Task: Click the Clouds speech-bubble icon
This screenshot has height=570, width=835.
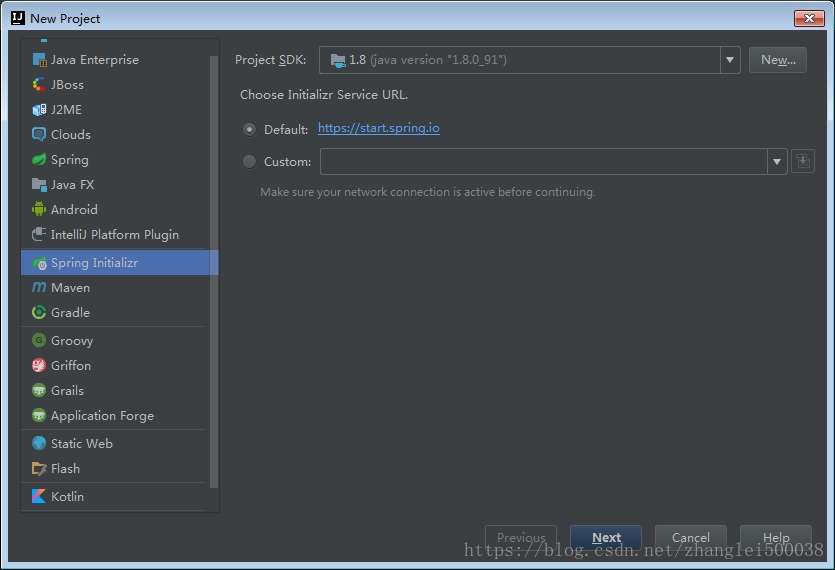Action: (x=39, y=134)
